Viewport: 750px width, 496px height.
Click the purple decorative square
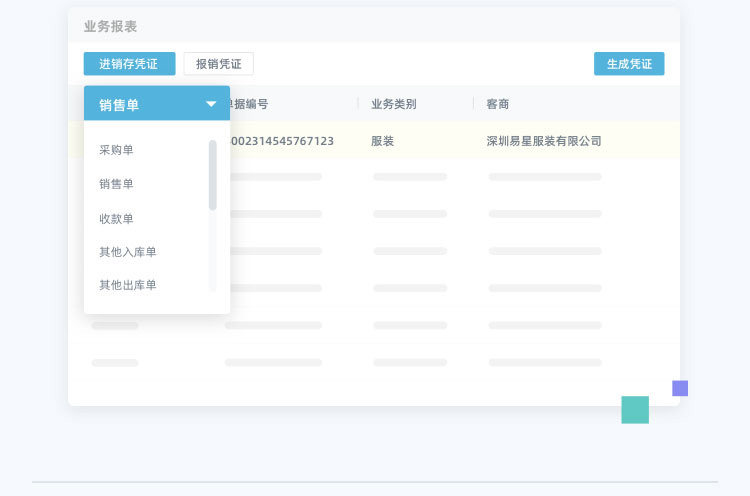click(x=680, y=388)
